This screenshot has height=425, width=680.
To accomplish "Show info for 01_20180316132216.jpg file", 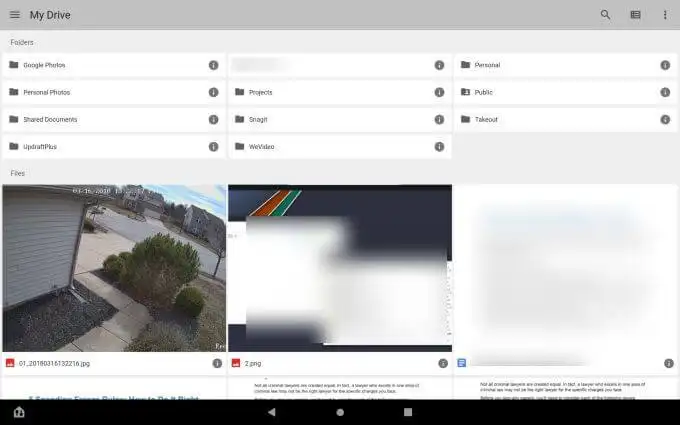I will coord(217,363).
